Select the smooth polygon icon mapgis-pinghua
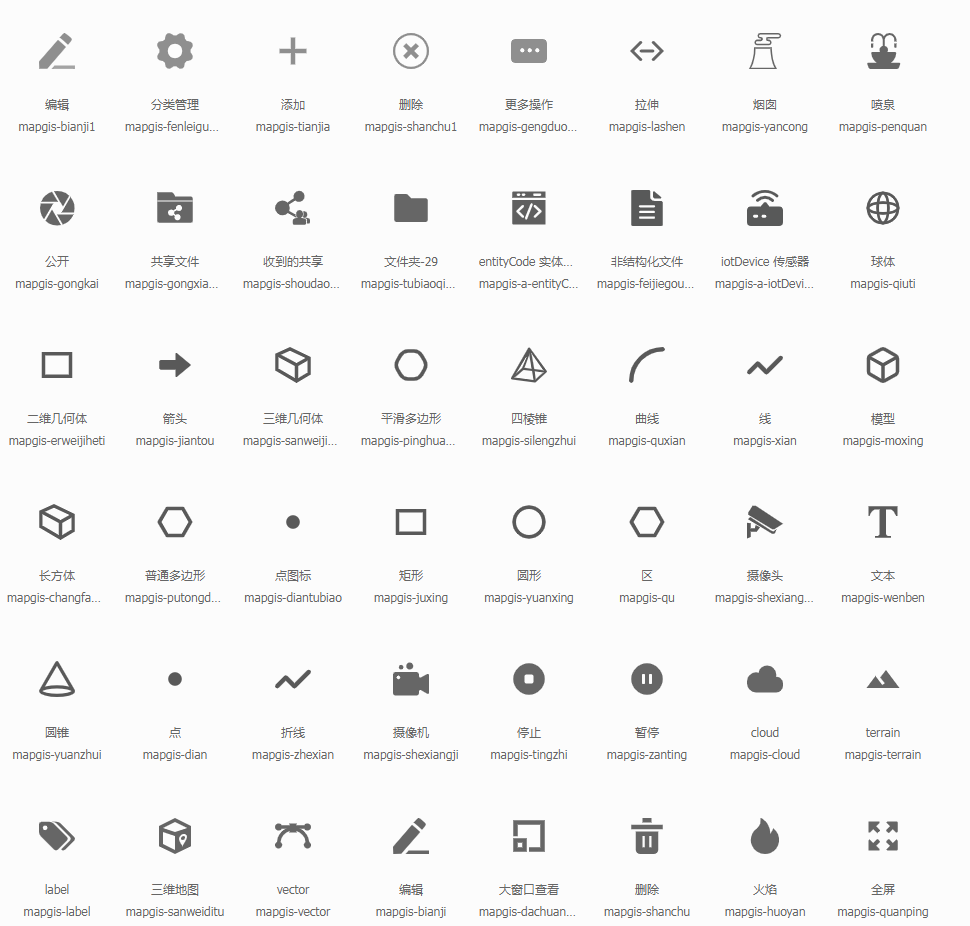 pos(411,365)
